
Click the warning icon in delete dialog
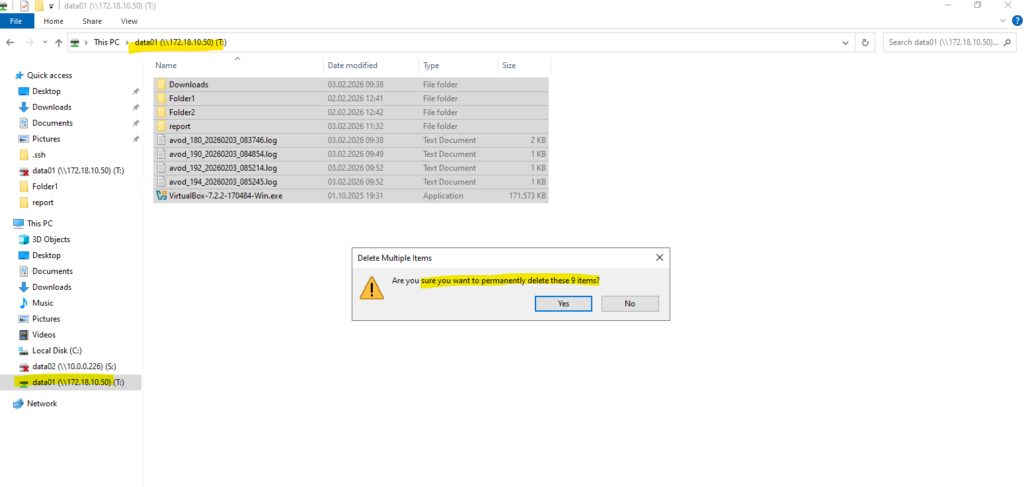point(372,288)
